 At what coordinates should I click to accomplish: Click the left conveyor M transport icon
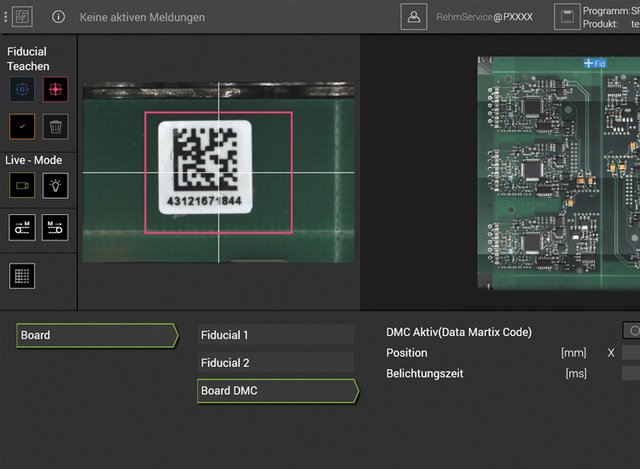click(23, 227)
